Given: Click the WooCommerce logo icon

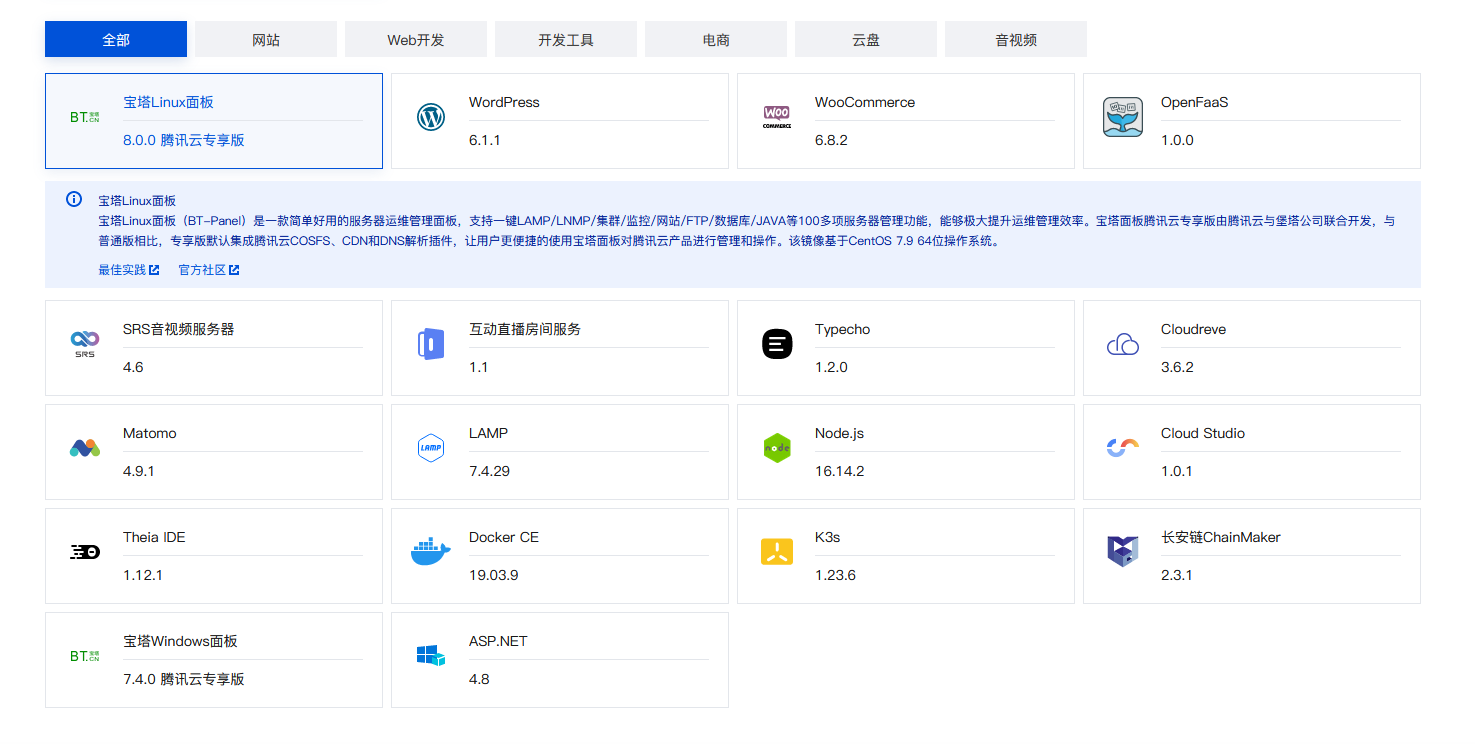Looking at the screenshot, I should point(777,117).
